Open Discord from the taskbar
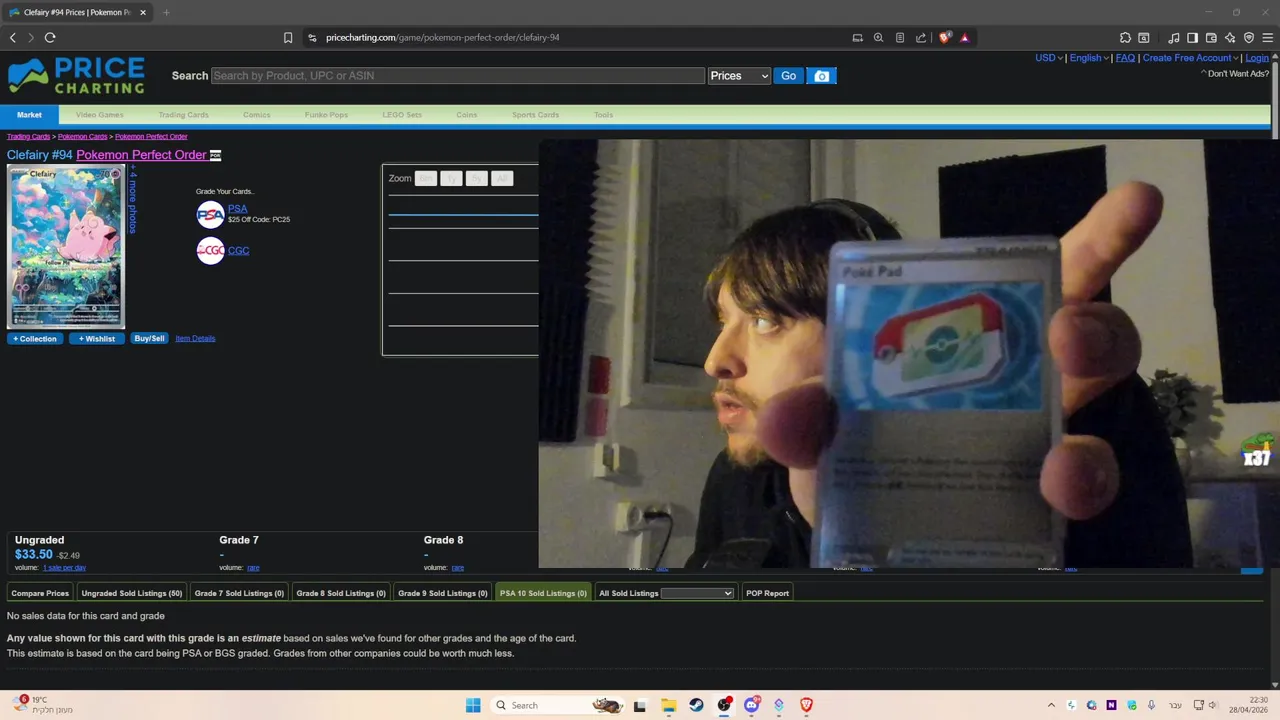 point(752,705)
